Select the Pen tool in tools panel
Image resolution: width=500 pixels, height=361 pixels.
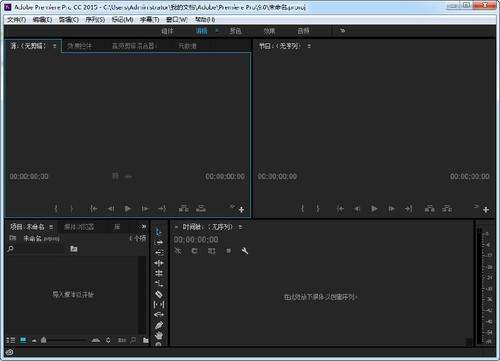(159, 325)
